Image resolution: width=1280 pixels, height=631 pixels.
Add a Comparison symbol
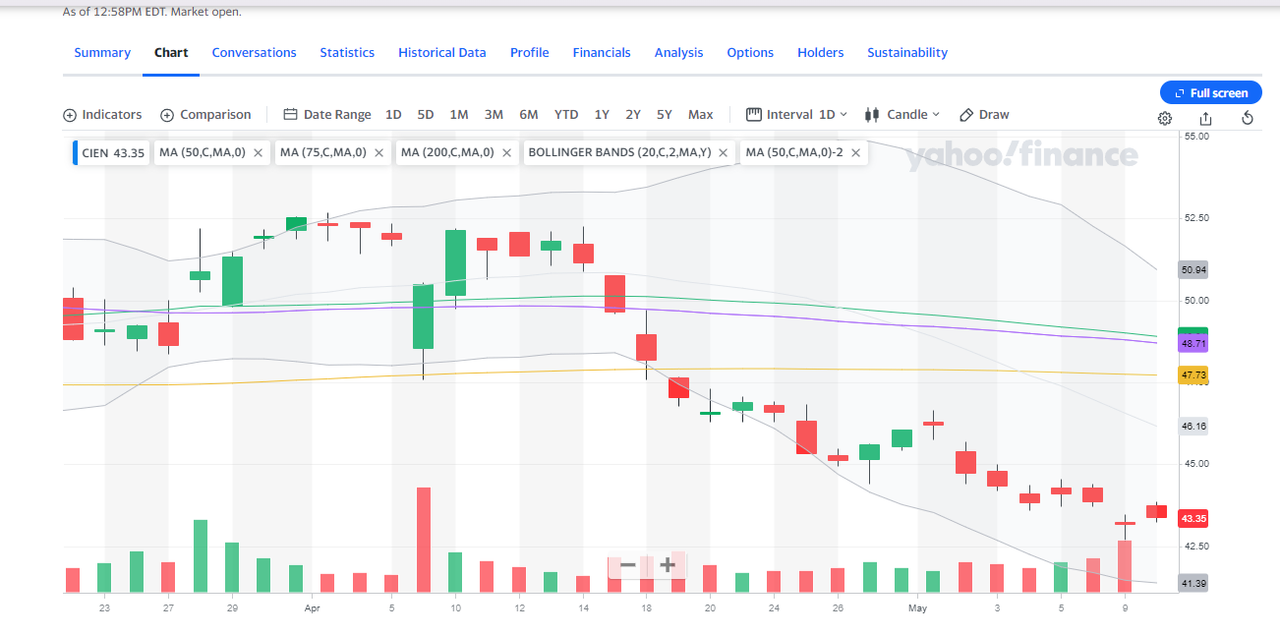click(205, 115)
